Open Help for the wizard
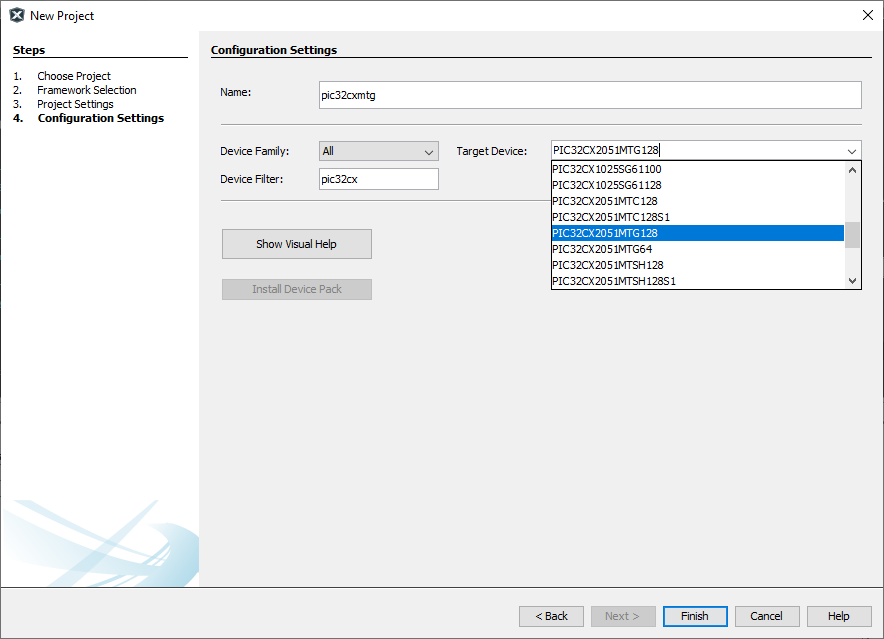Viewport: 884px width, 639px height. pyautogui.click(x=839, y=616)
